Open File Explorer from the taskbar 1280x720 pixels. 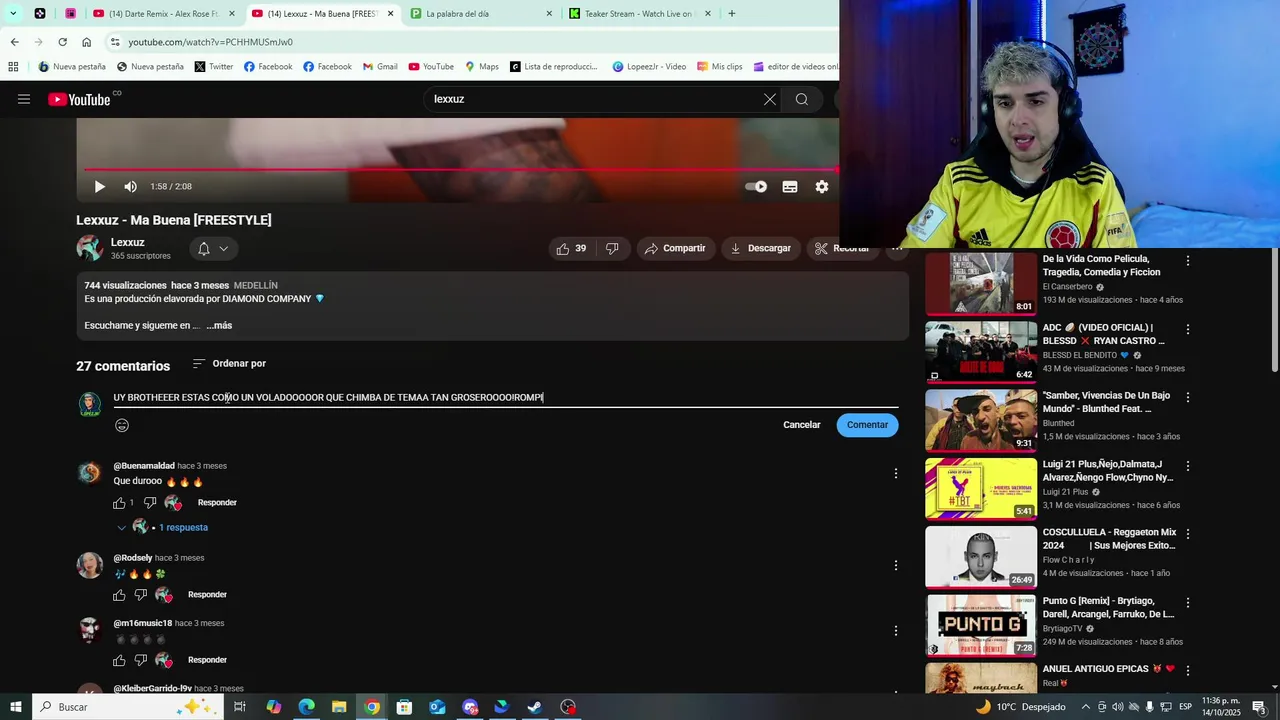click(x=339, y=707)
